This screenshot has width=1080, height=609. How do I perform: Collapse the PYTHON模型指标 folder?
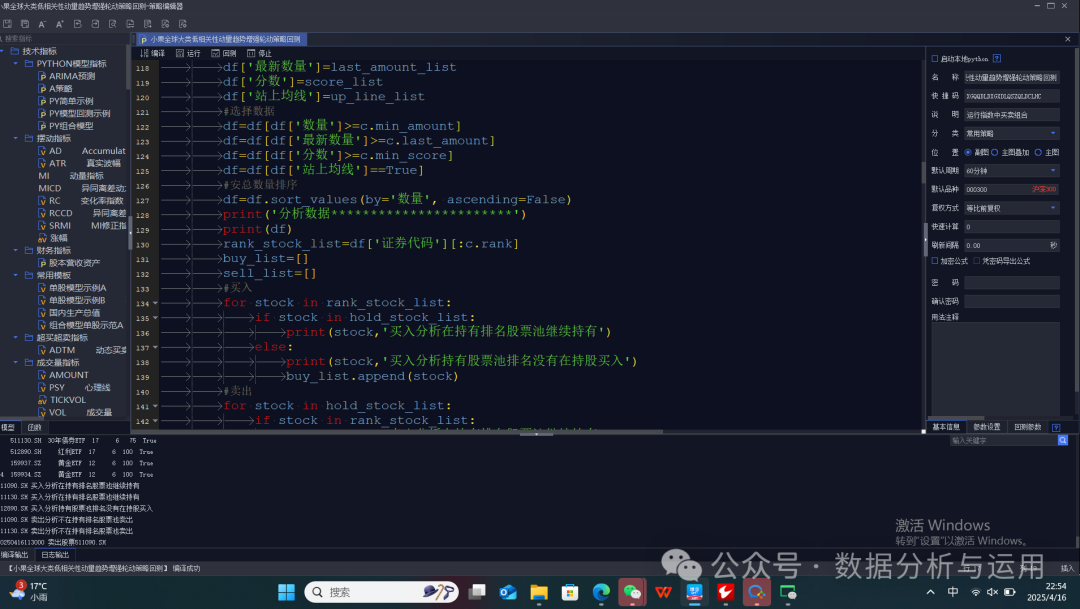16,63
